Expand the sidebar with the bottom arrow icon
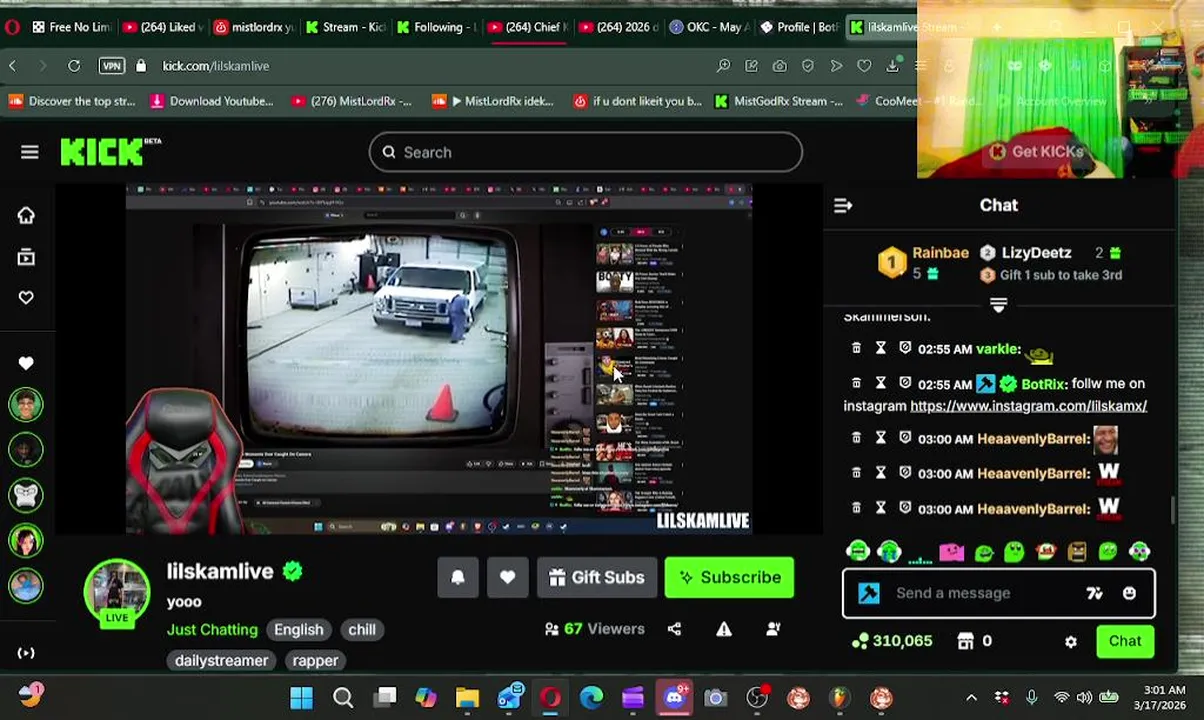 point(27,653)
